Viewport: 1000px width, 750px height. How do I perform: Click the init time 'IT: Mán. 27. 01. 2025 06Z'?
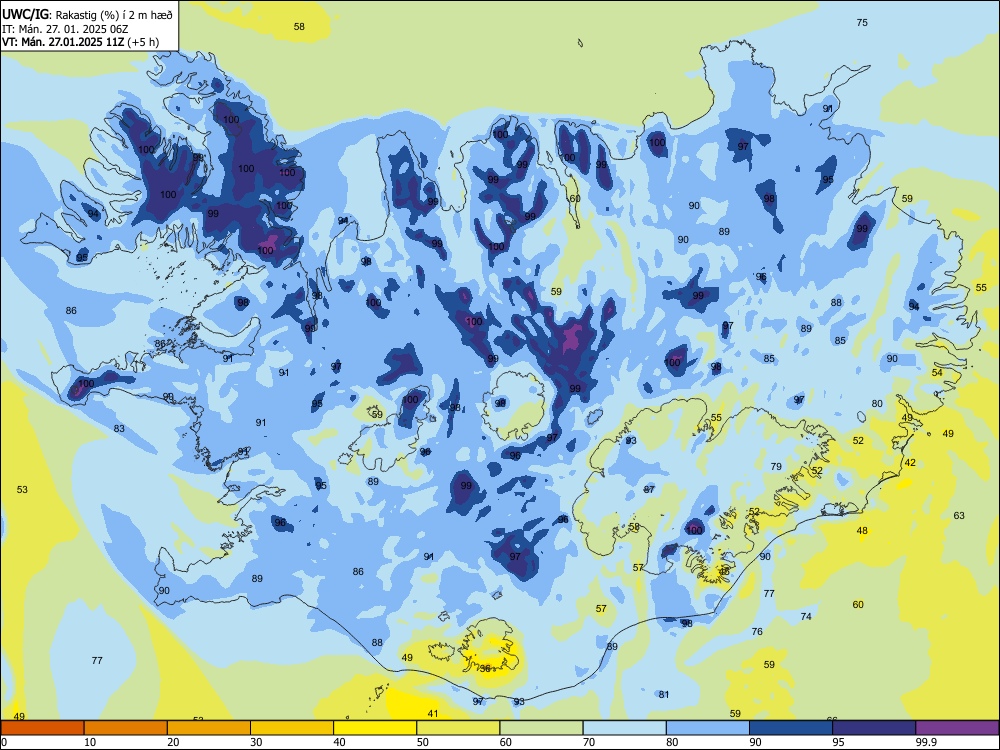(65, 29)
